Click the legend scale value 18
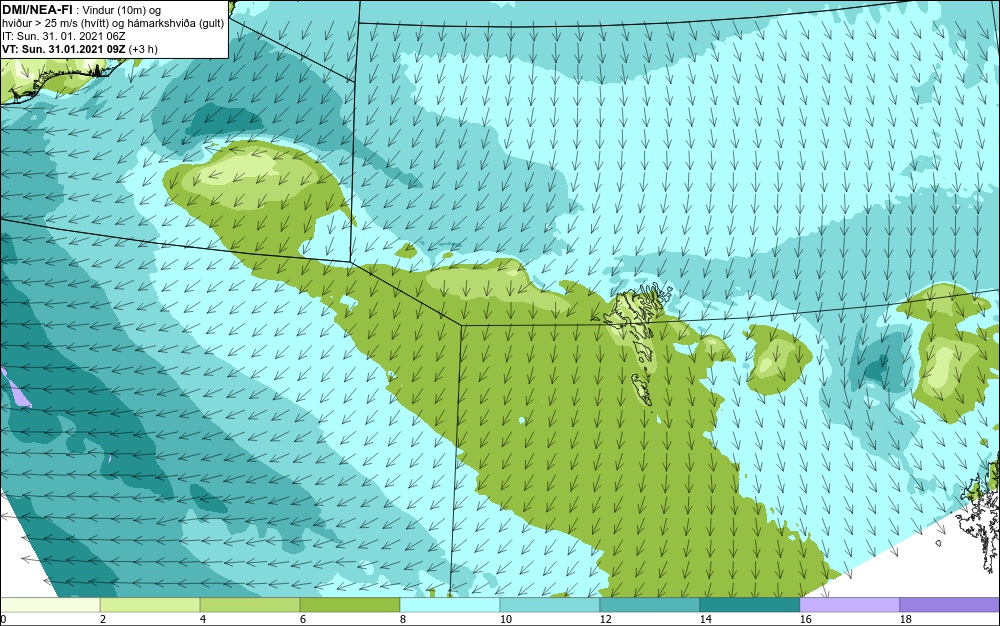Viewport: 1000px width, 626px height. [906, 619]
